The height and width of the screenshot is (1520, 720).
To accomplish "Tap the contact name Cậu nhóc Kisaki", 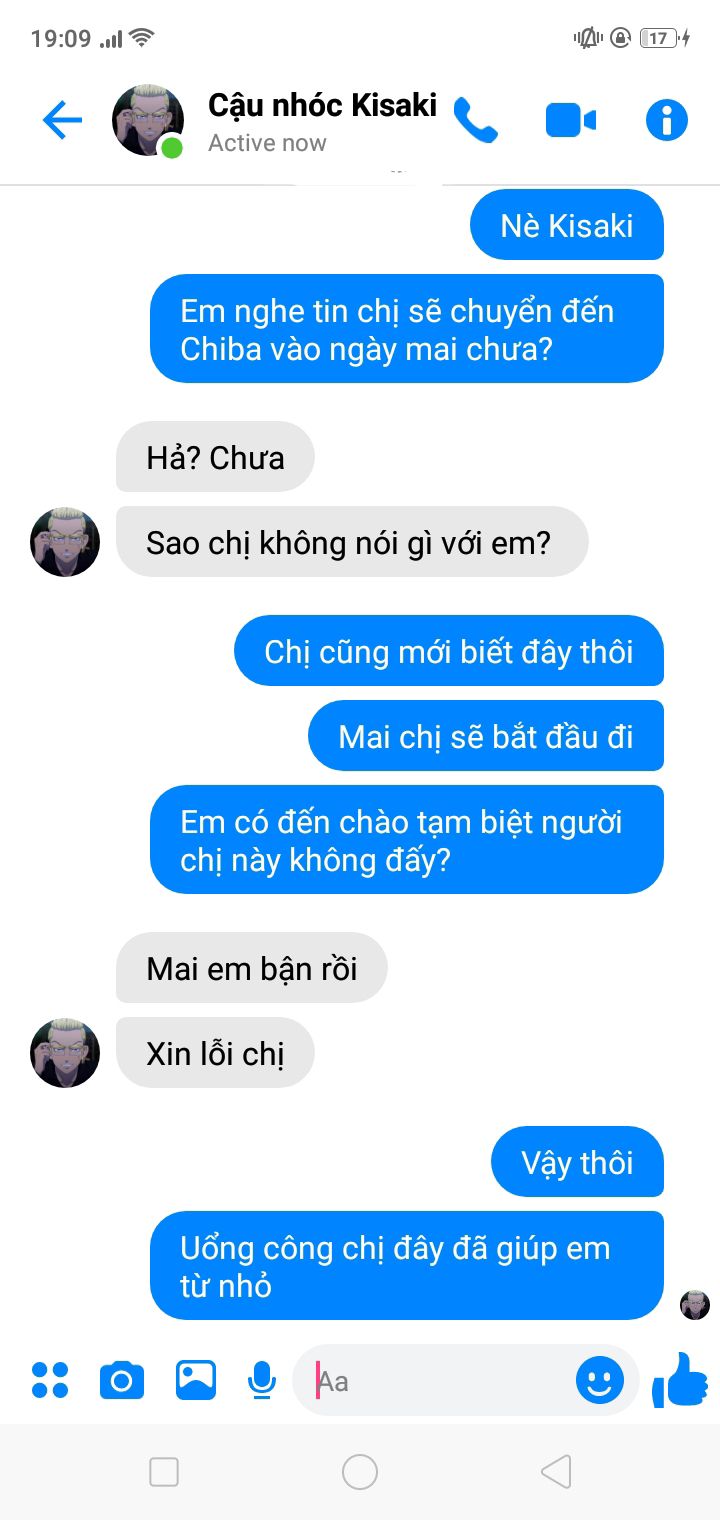I will click(x=322, y=105).
